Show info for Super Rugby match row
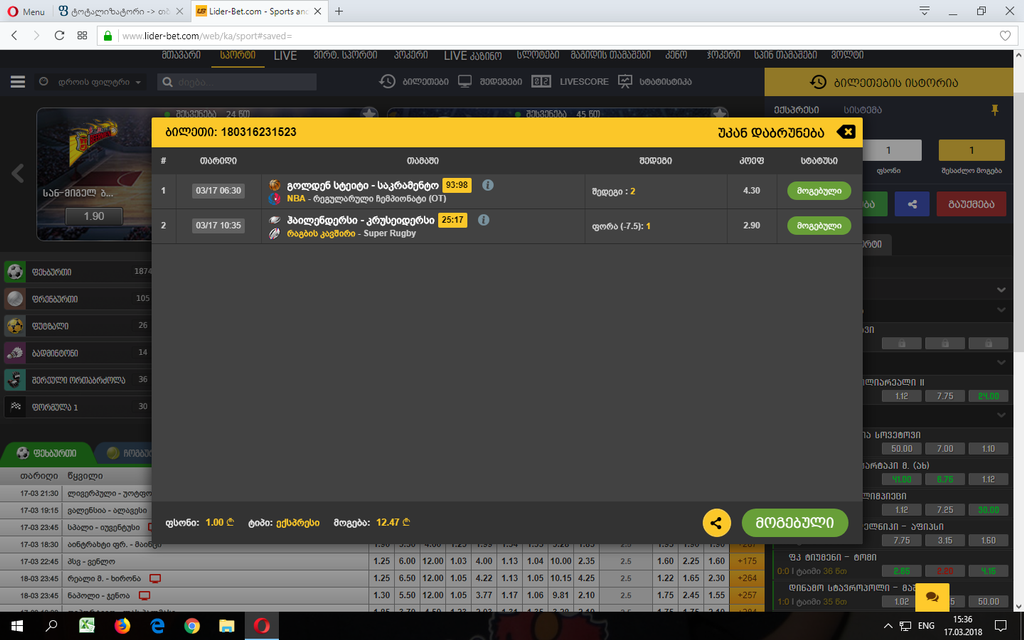The height and width of the screenshot is (640, 1024). (x=483, y=219)
